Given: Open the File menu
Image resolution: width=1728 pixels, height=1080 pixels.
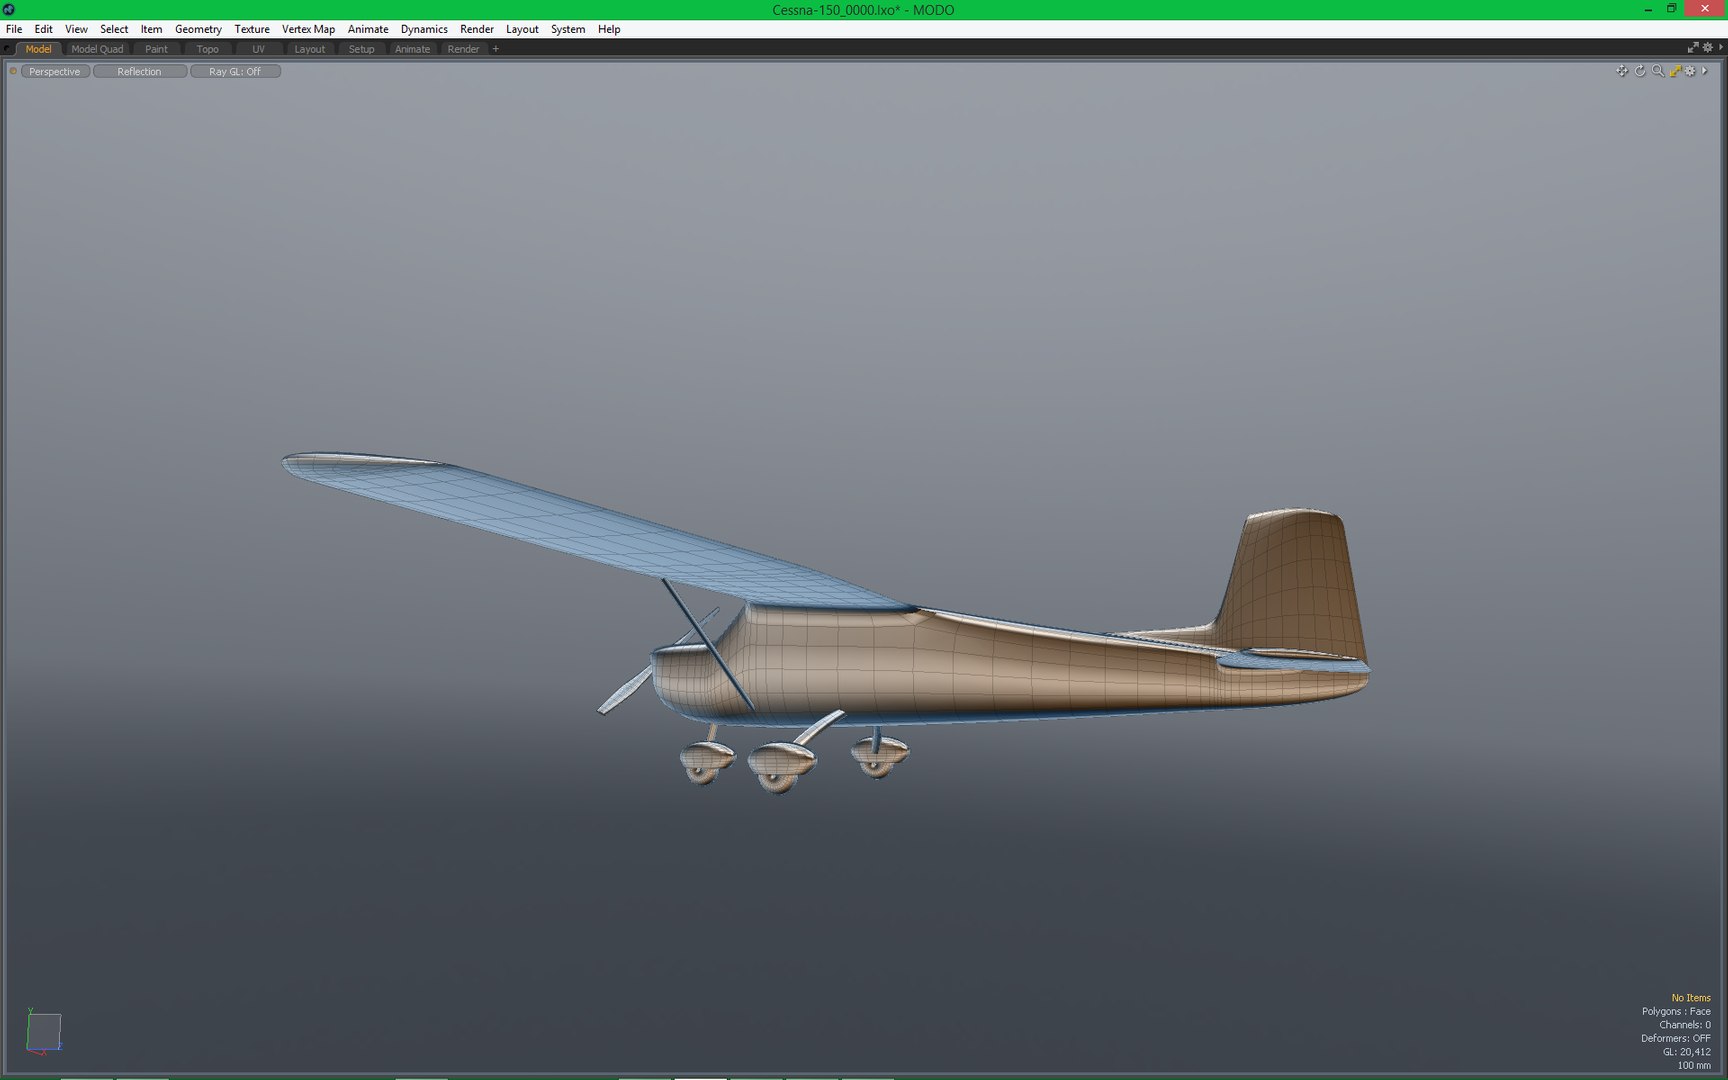Looking at the screenshot, I should 14,29.
